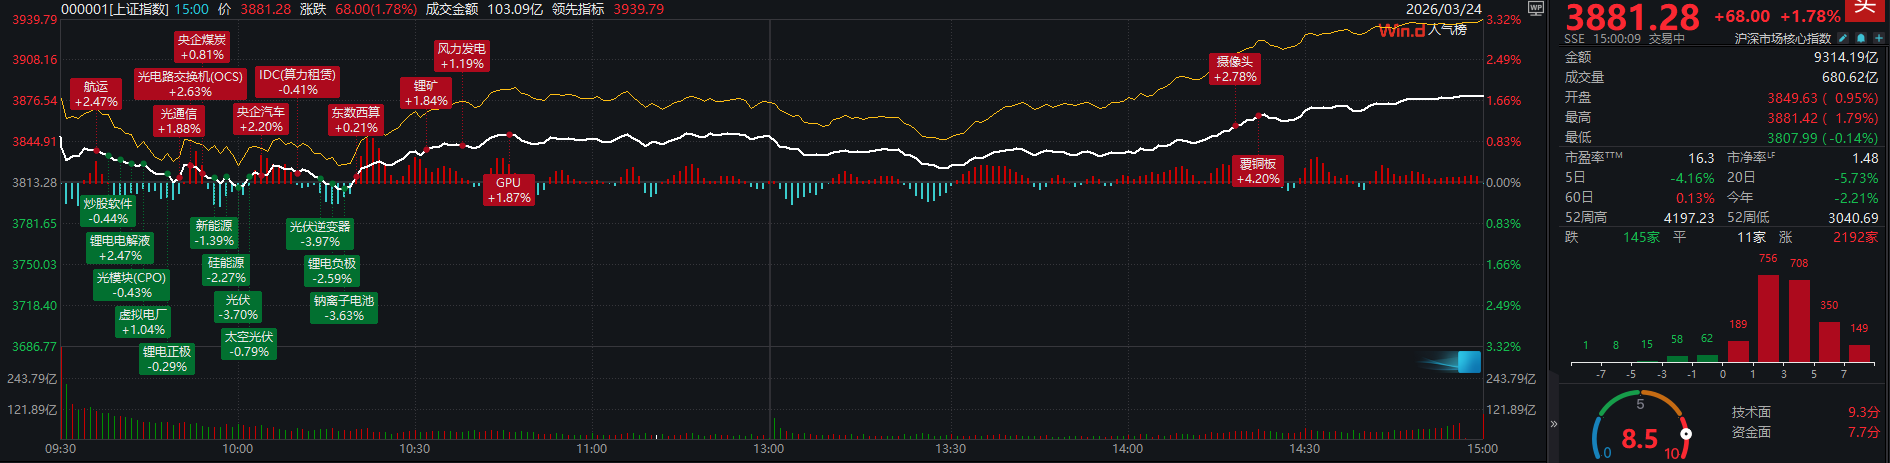
Task: Open the 资金面 score item
Action: [1751, 432]
